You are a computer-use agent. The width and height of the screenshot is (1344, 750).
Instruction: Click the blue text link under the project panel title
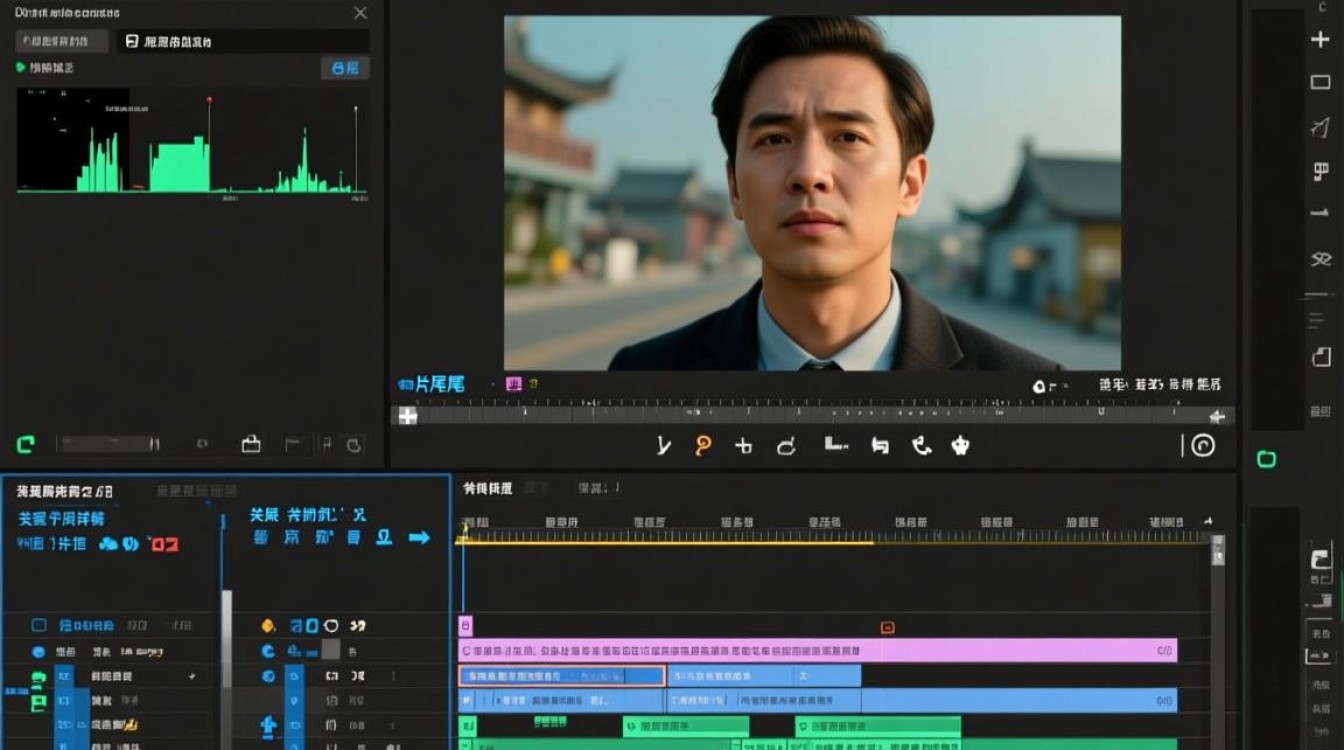point(61,519)
